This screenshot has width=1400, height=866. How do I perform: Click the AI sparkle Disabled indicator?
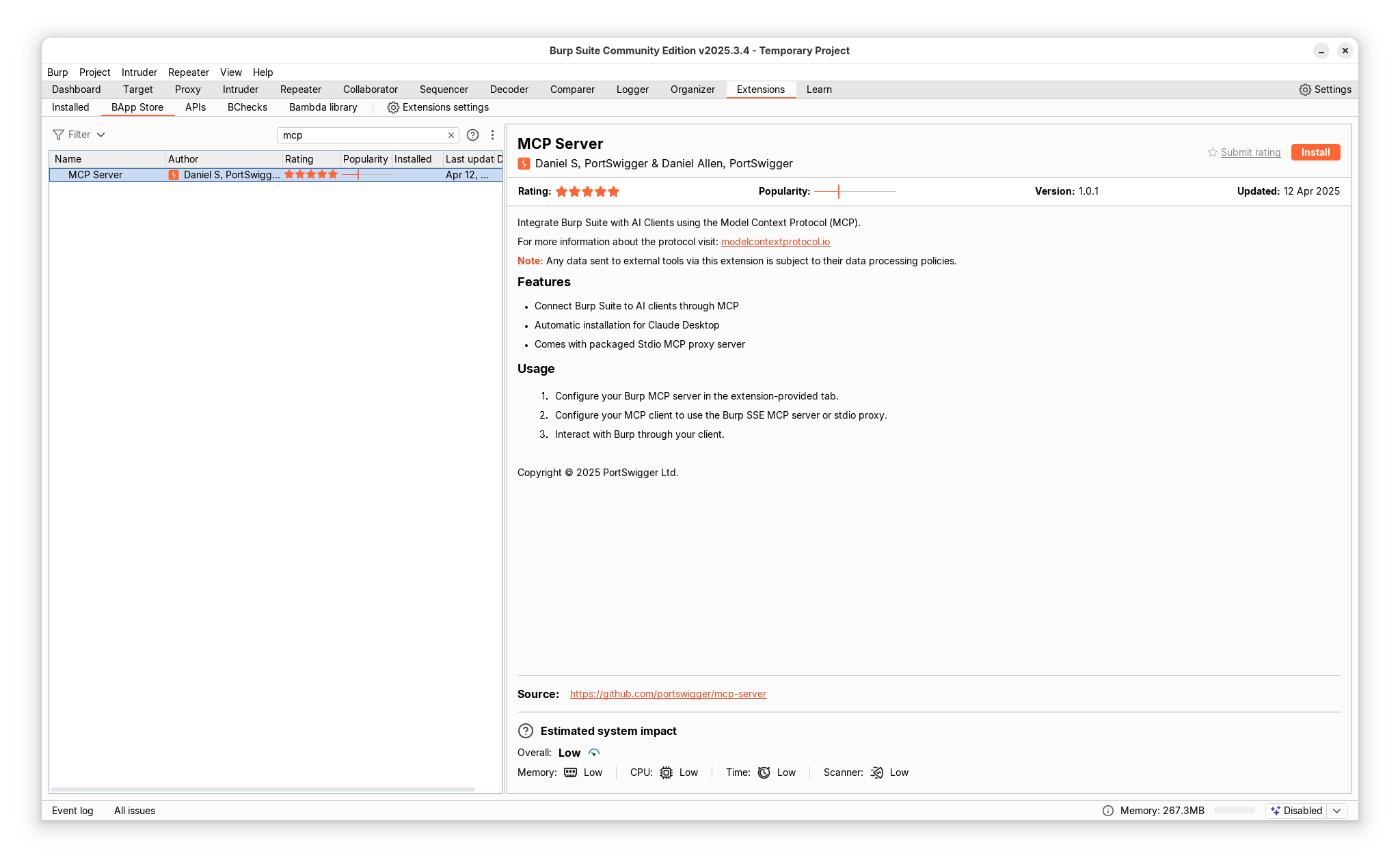(x=1296, y=811)
